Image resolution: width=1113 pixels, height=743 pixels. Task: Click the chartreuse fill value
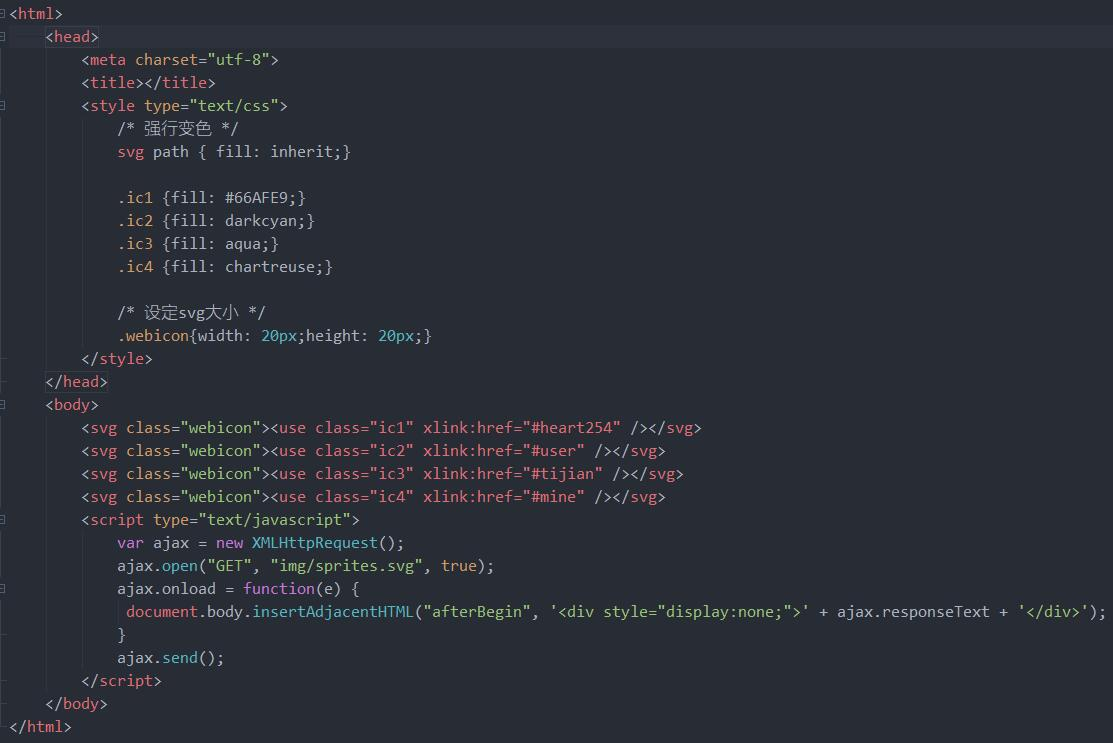coord(270,267)
